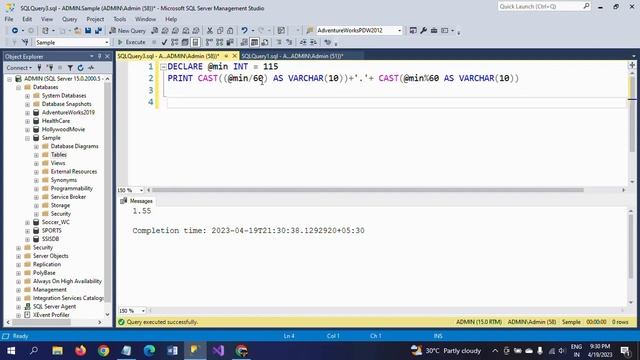Image resolution: width=640 pixels, height=360 pixels.
Task: Open the AdventureWorksPDW2012 dropdown
Action: tap(400, 31)
